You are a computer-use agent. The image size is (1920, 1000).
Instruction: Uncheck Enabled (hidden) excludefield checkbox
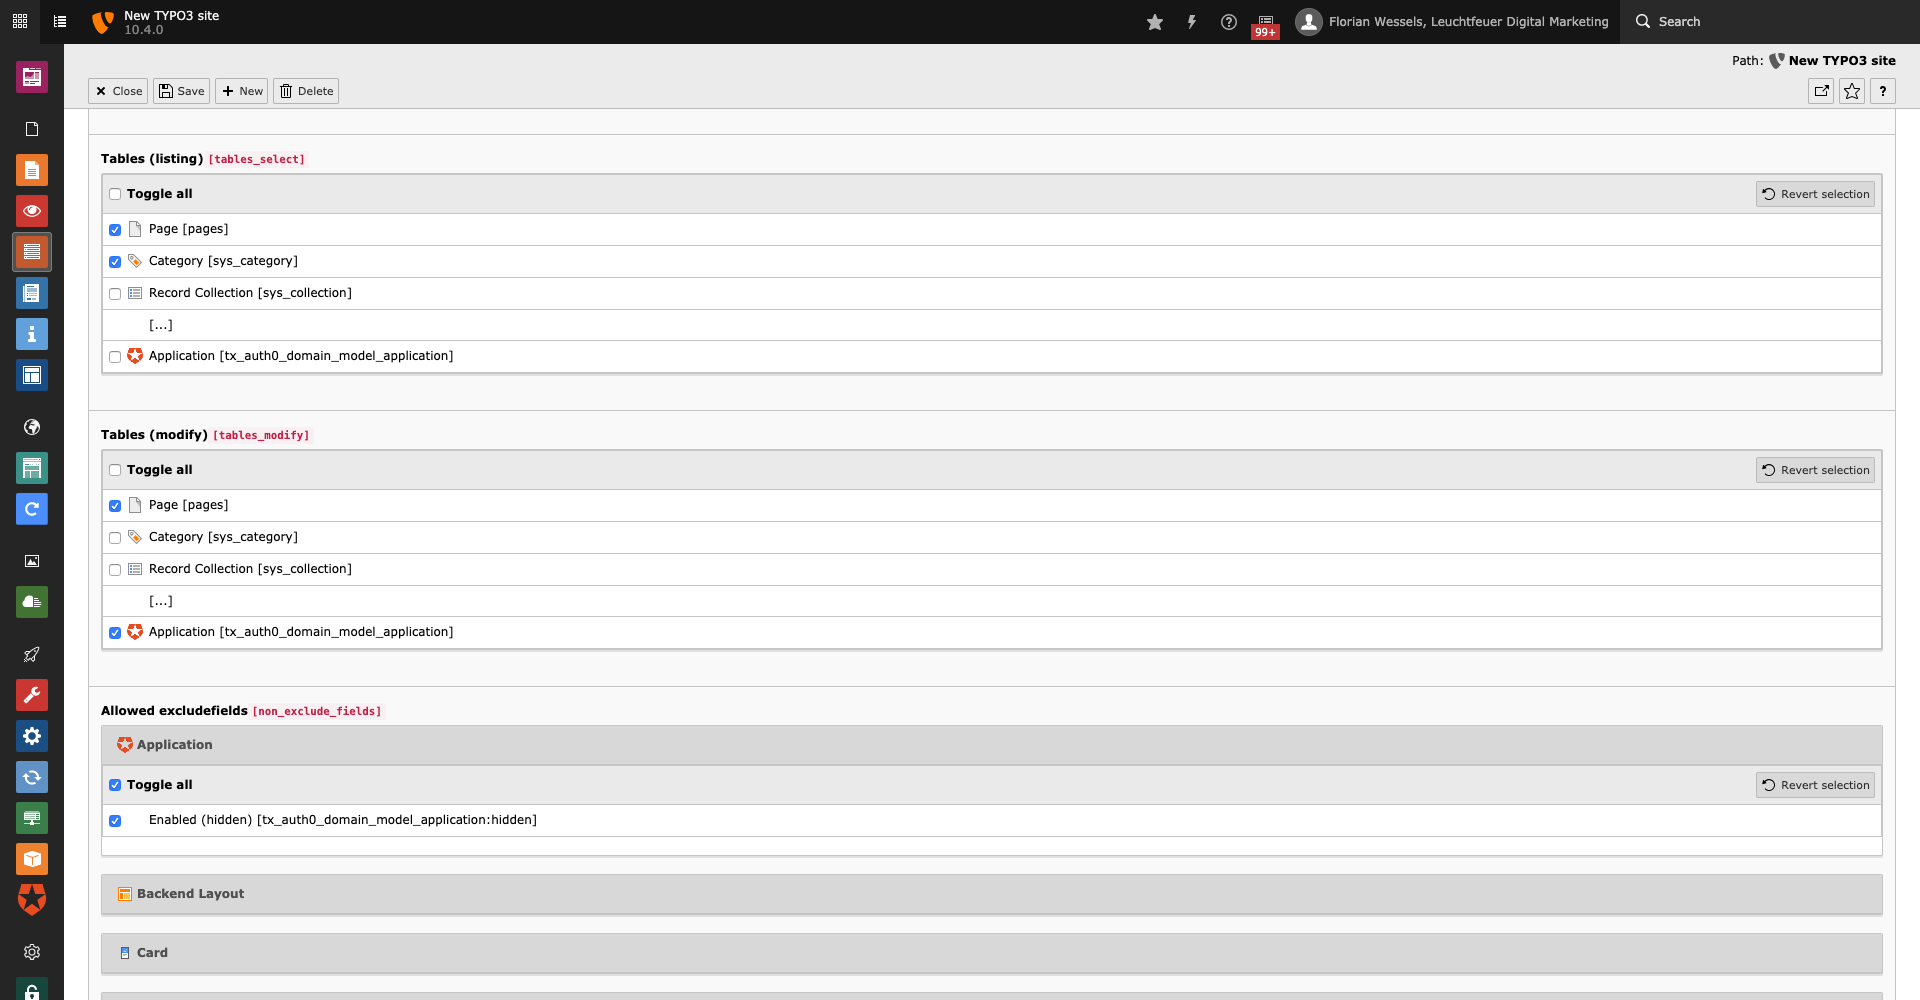(x=115, y=821)
